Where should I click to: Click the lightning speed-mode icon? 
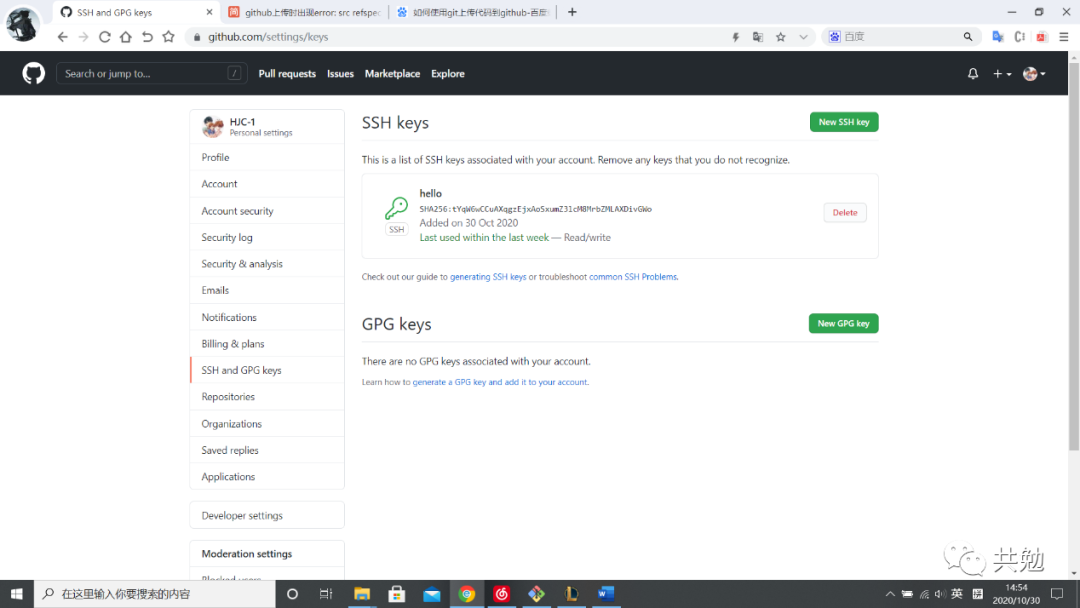(x=736, y=37)
